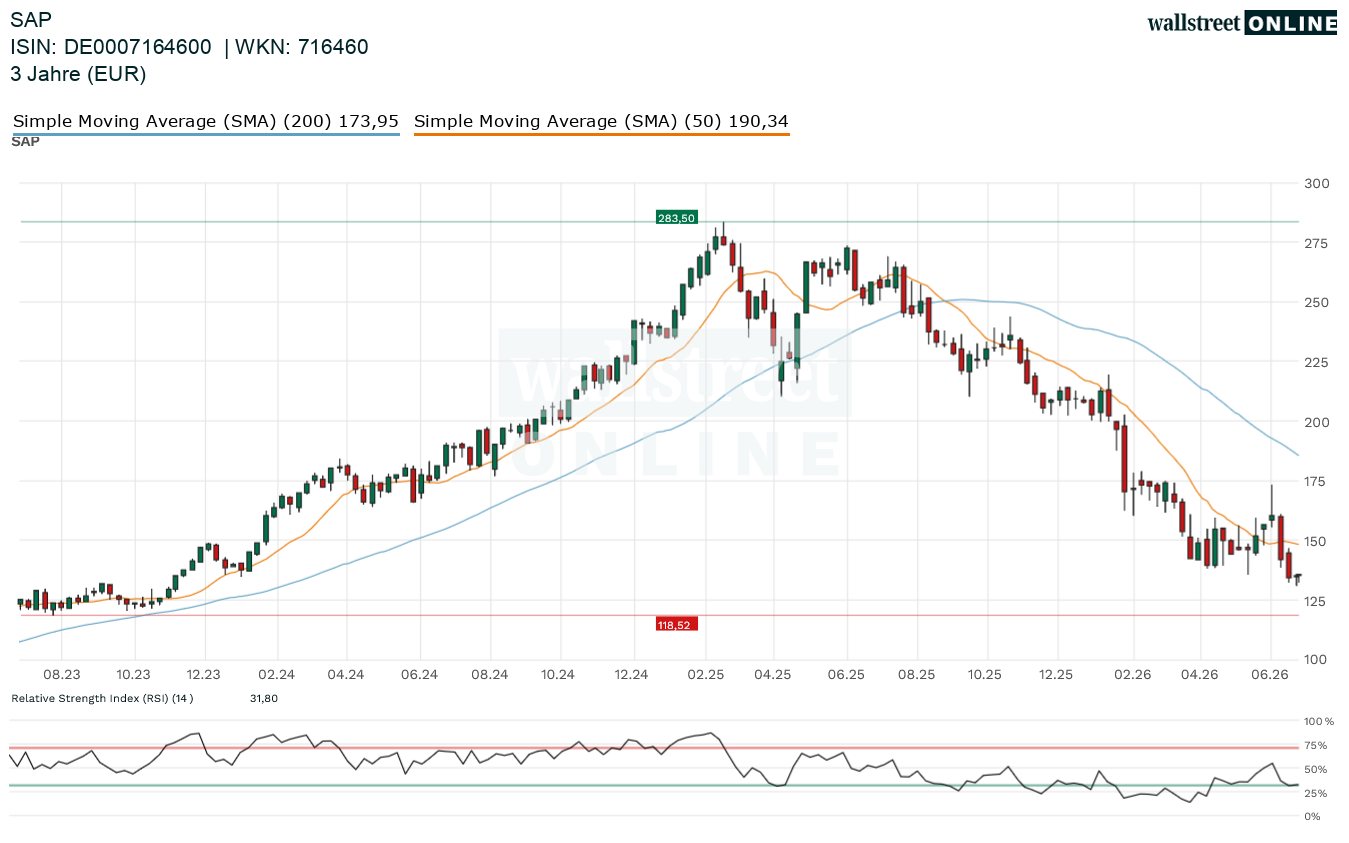Click the wallstreet ONLINE logo
The width and height of the screenshot is (1349, 843).
tap(1242, 23)
